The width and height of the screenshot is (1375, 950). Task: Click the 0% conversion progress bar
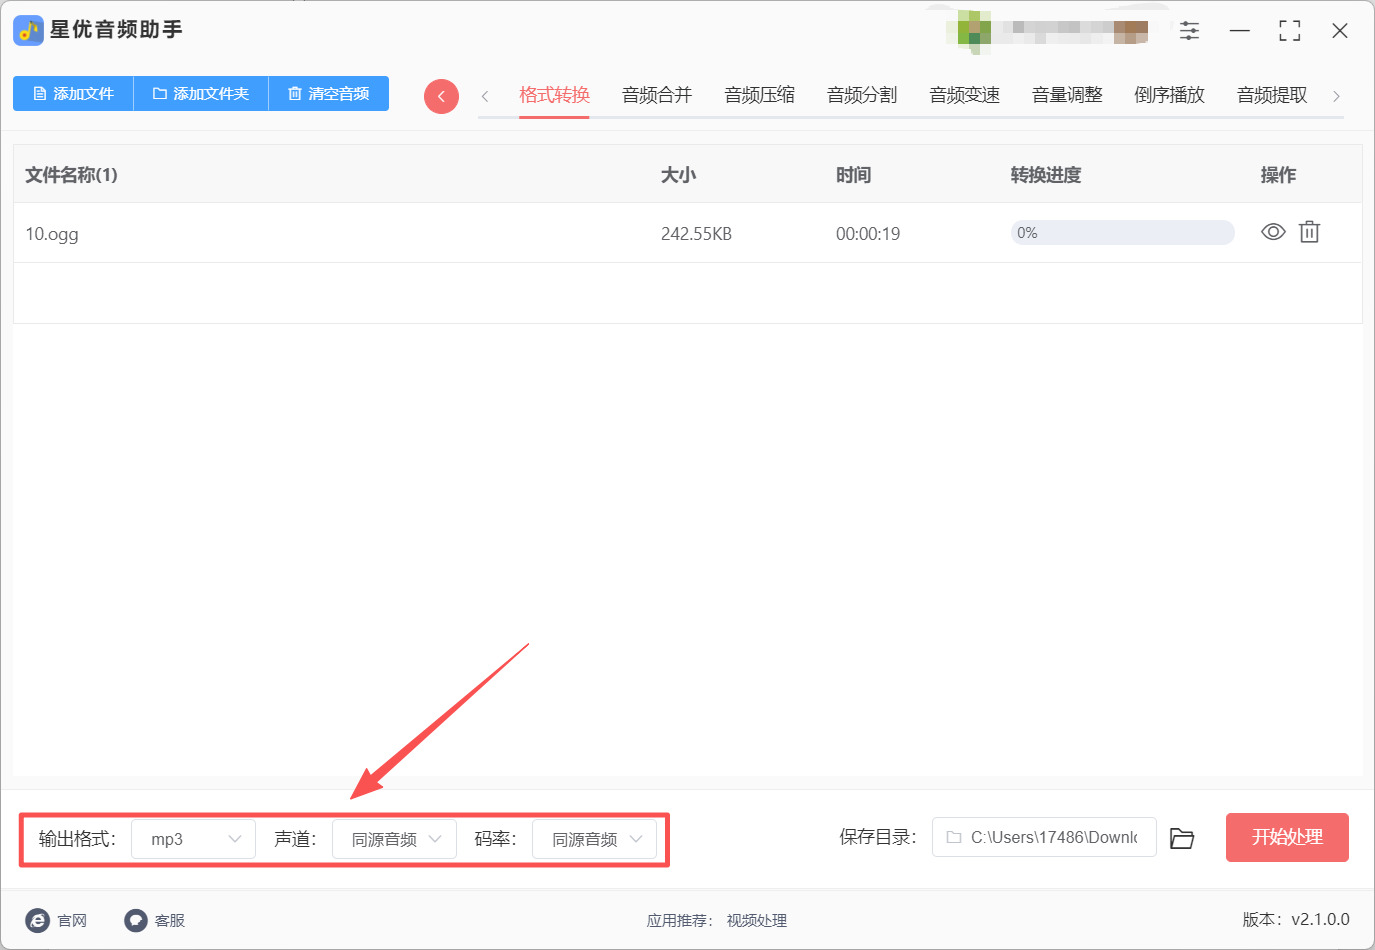click(x=1122, y=233)
